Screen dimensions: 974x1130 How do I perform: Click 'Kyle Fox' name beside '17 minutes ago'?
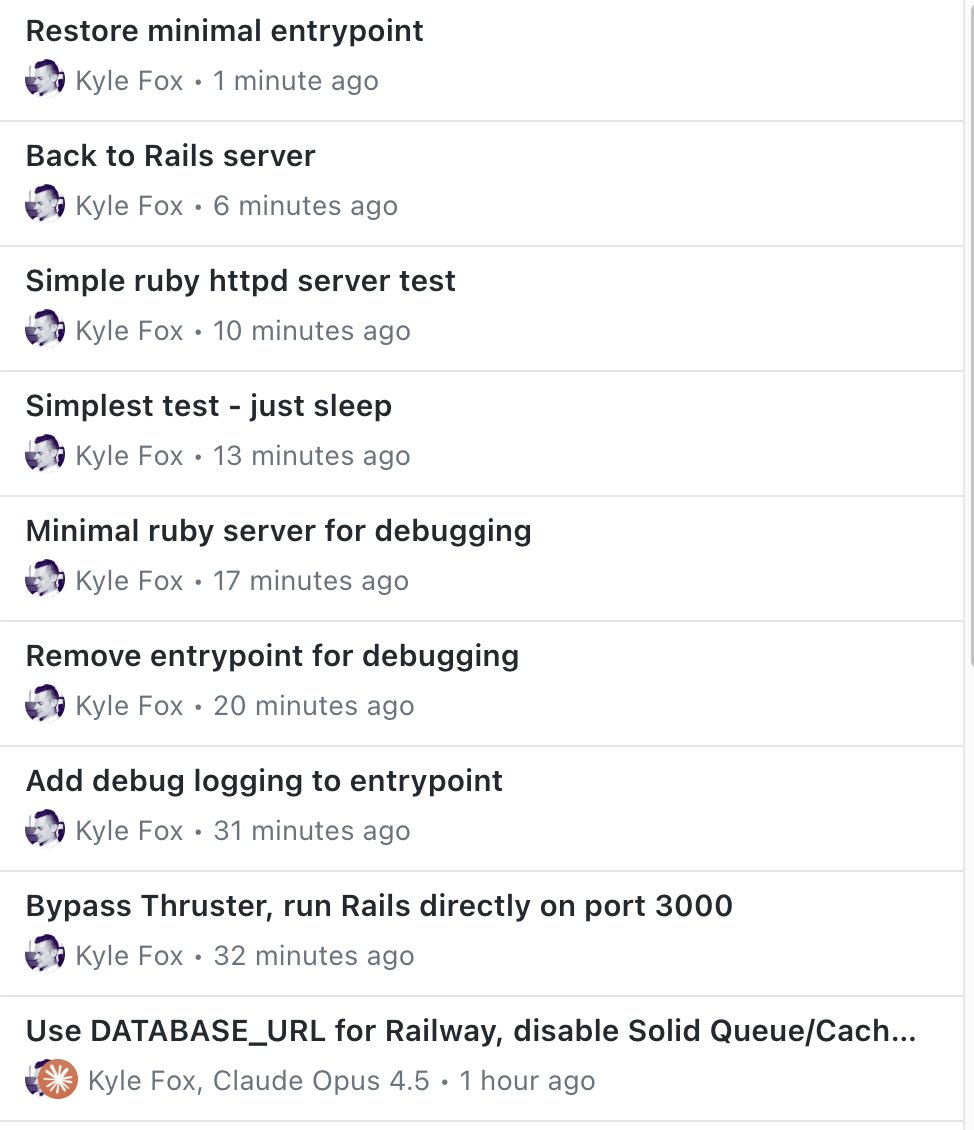[130, 581]
